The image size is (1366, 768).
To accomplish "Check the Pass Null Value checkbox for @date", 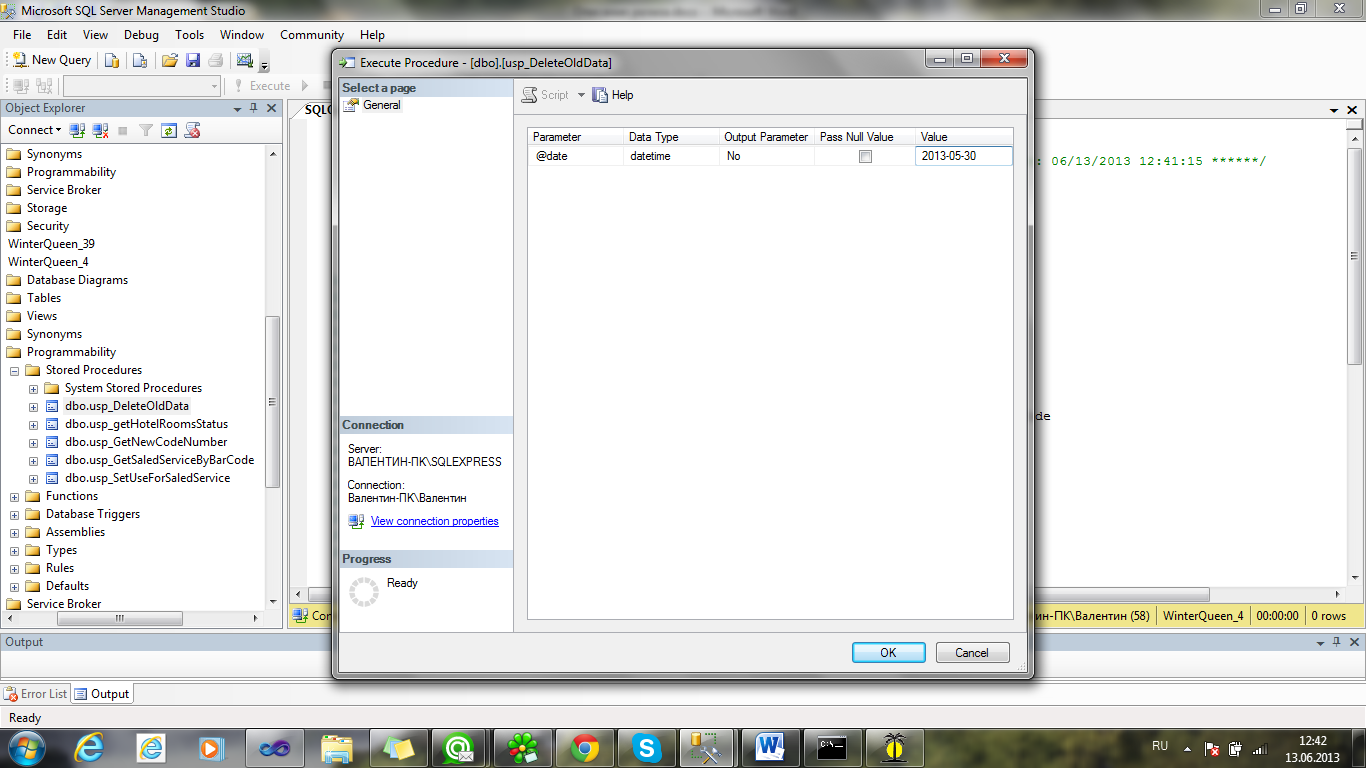I will (x=866, y=156).
